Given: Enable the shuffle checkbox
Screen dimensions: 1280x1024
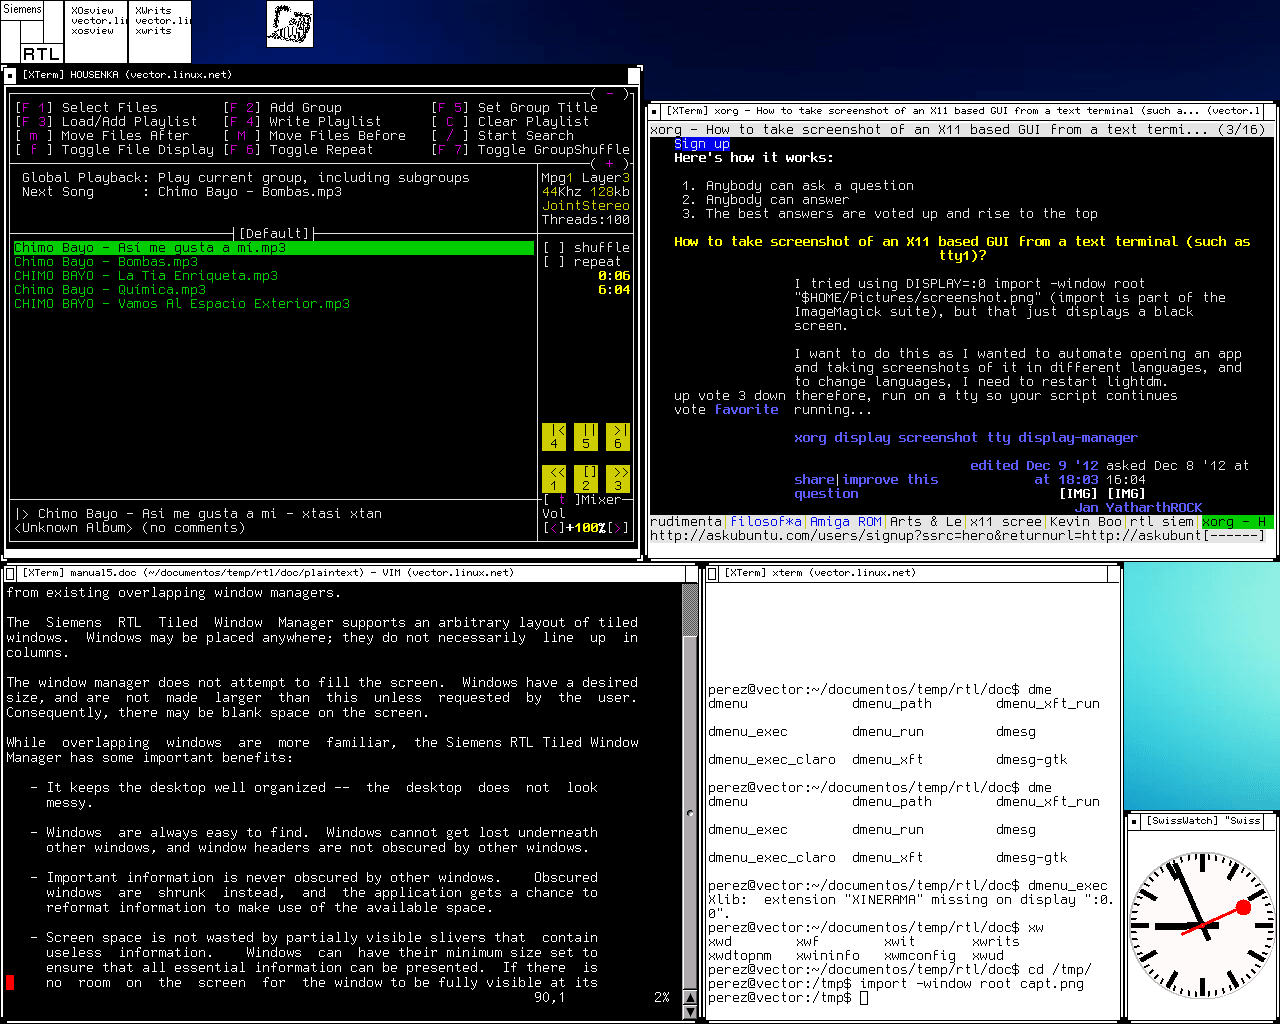Looking at the screenshot, I should click(x=553, y=247).
